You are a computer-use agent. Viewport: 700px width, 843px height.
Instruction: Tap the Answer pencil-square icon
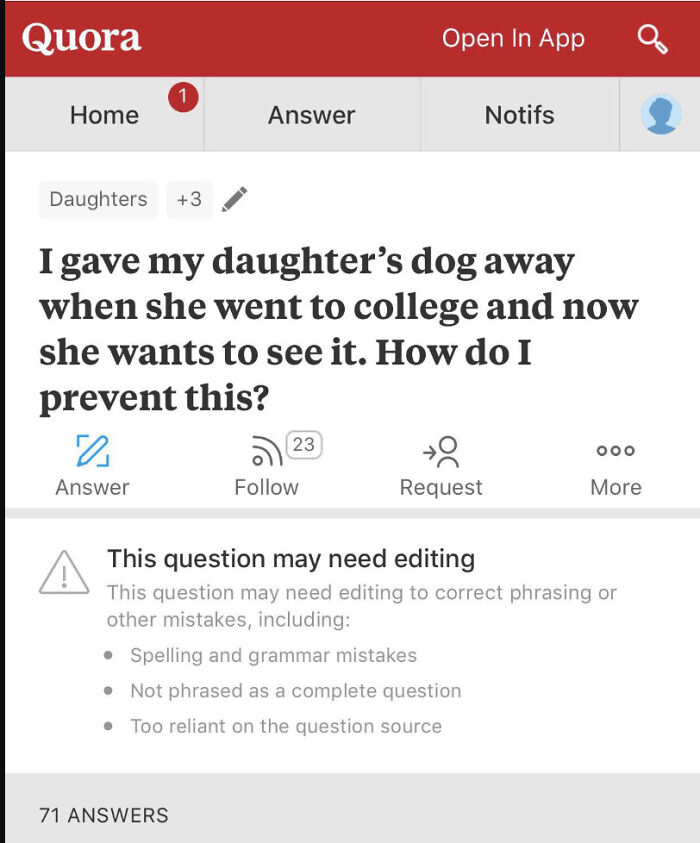pos(92,450)
